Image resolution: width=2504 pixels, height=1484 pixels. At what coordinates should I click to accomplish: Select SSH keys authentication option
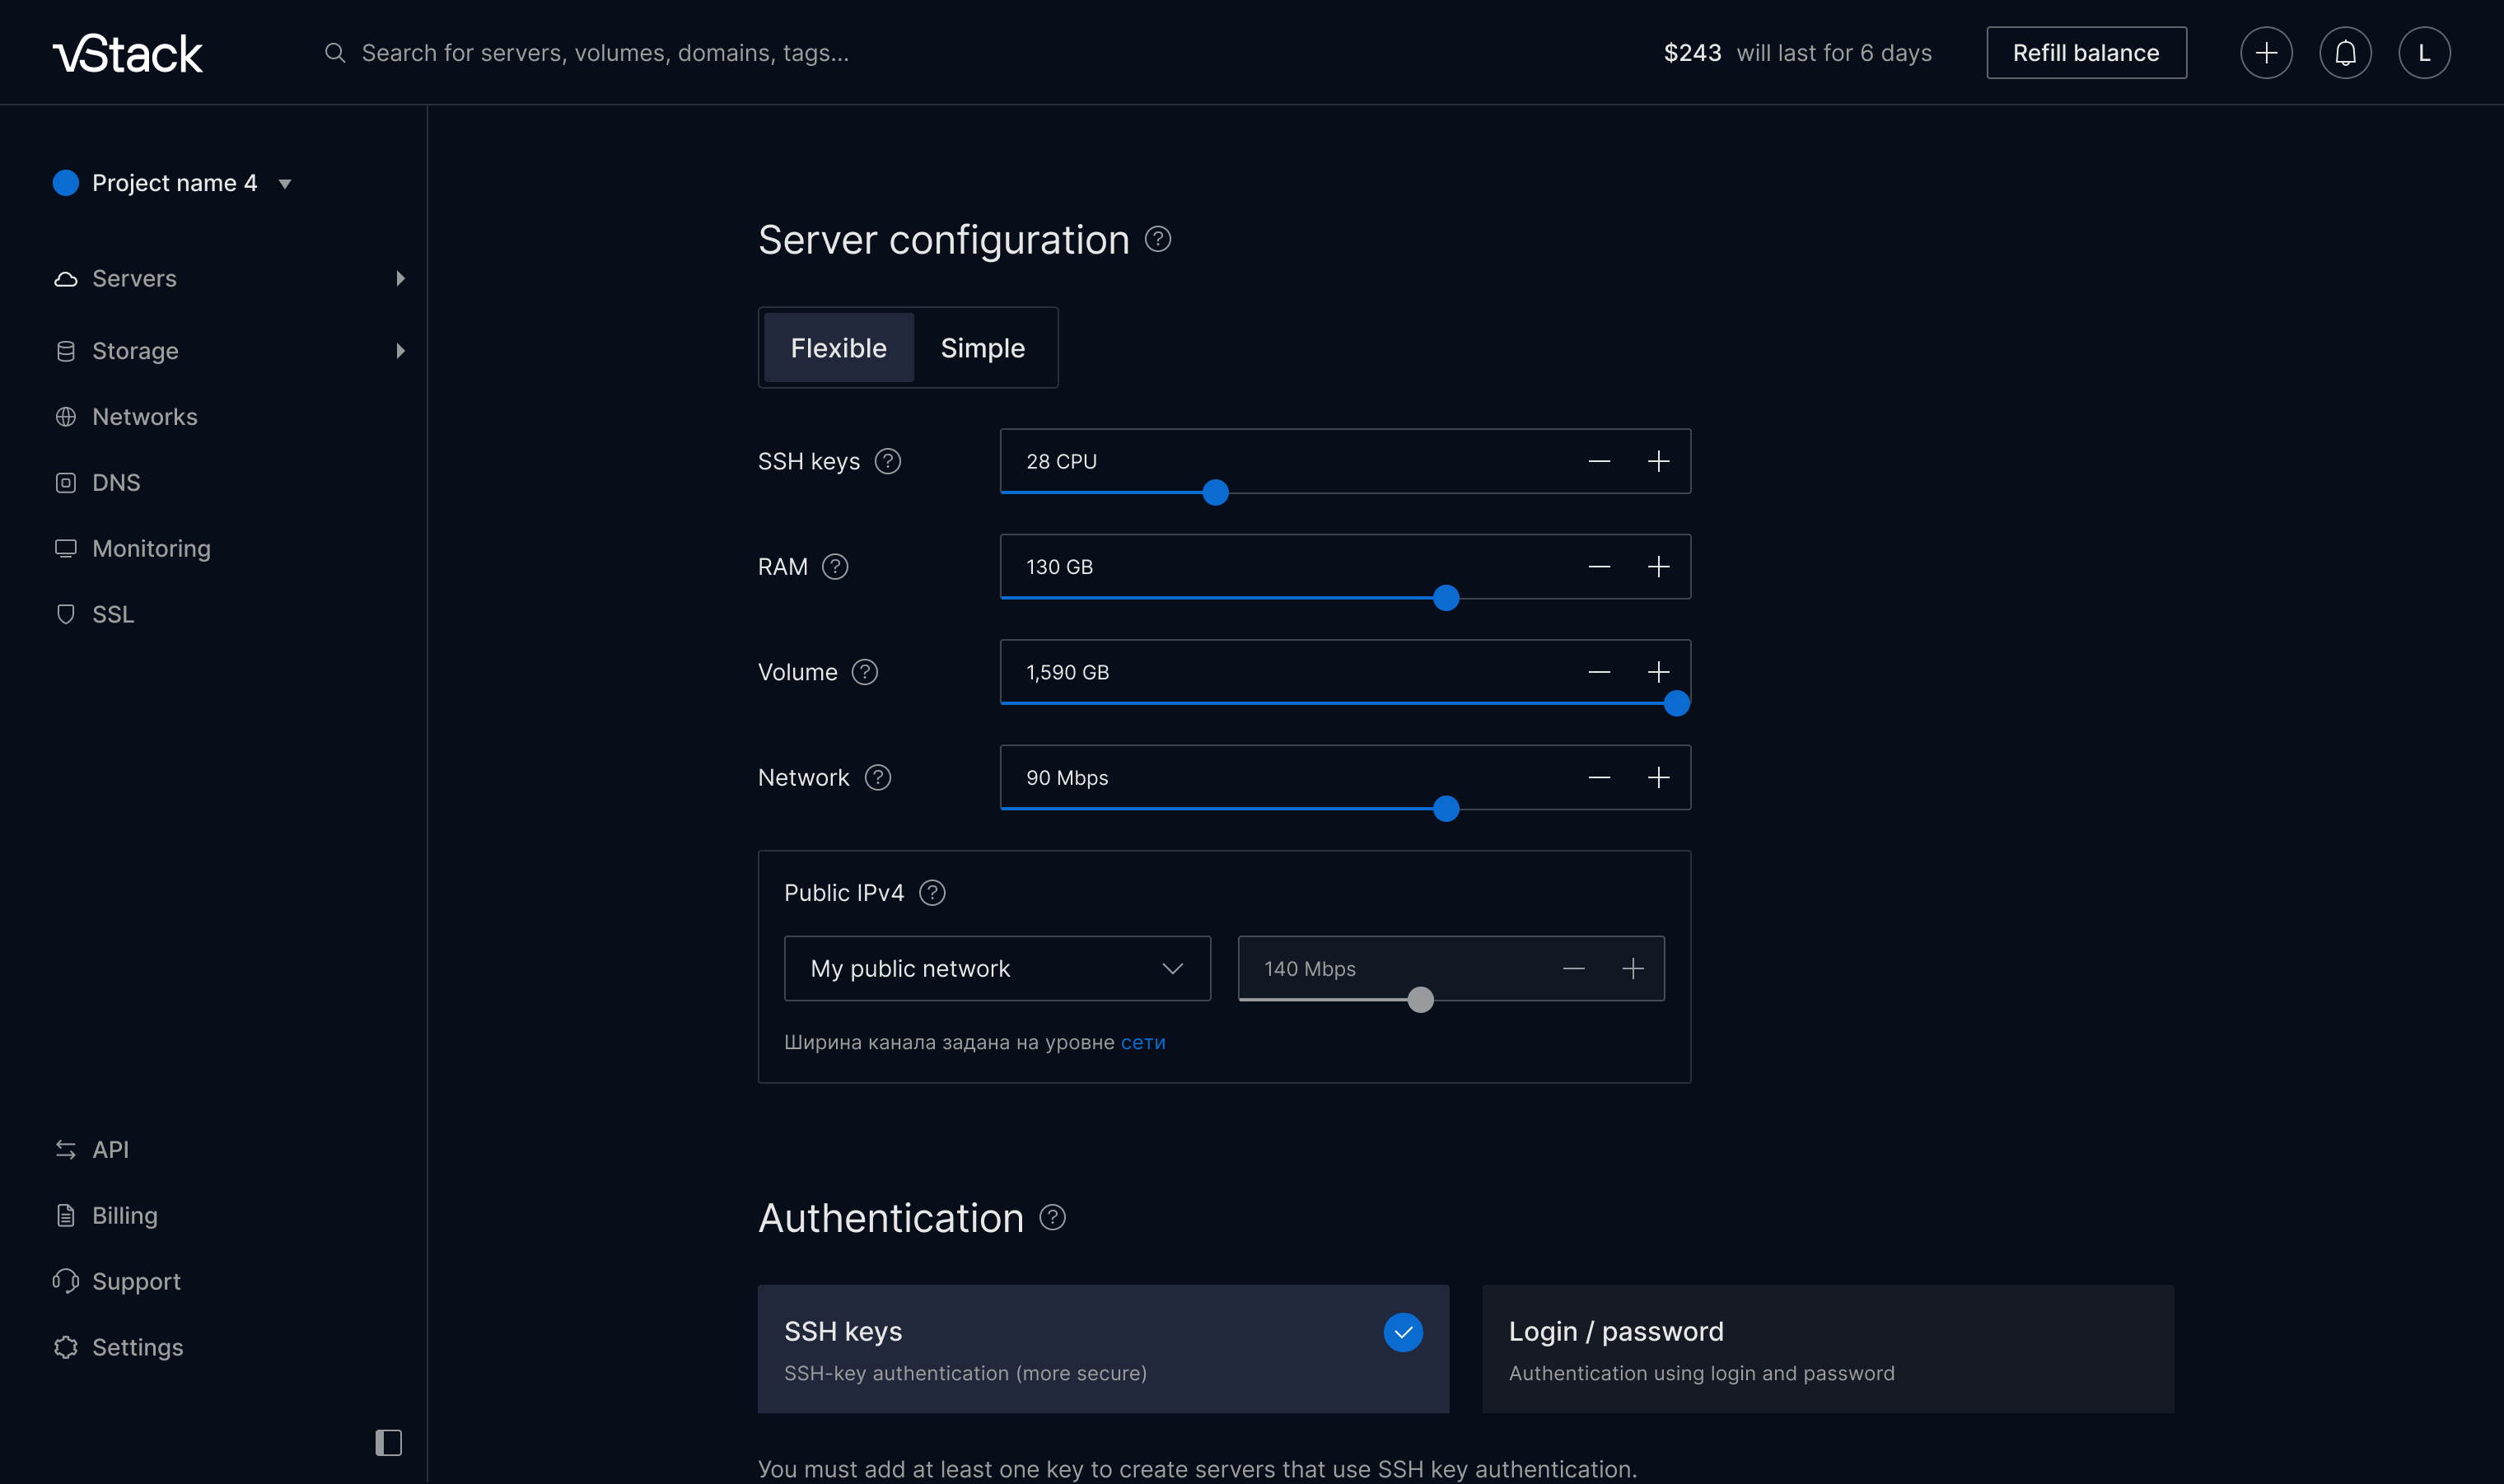[1103, 1350]
